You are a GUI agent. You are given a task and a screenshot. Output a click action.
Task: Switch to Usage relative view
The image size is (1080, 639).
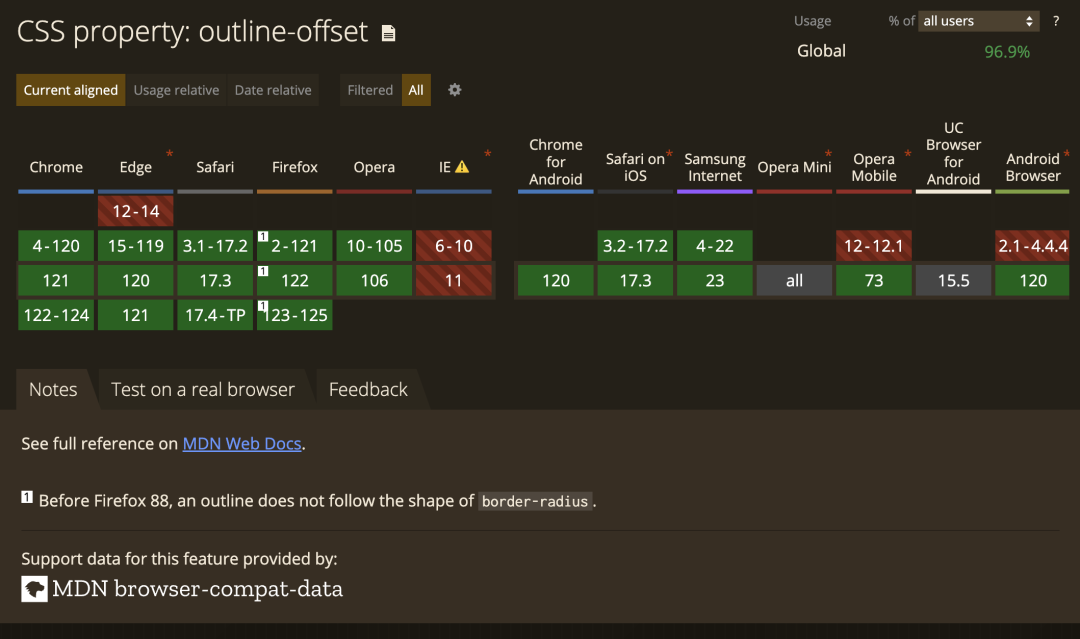[x=176, y=90]
